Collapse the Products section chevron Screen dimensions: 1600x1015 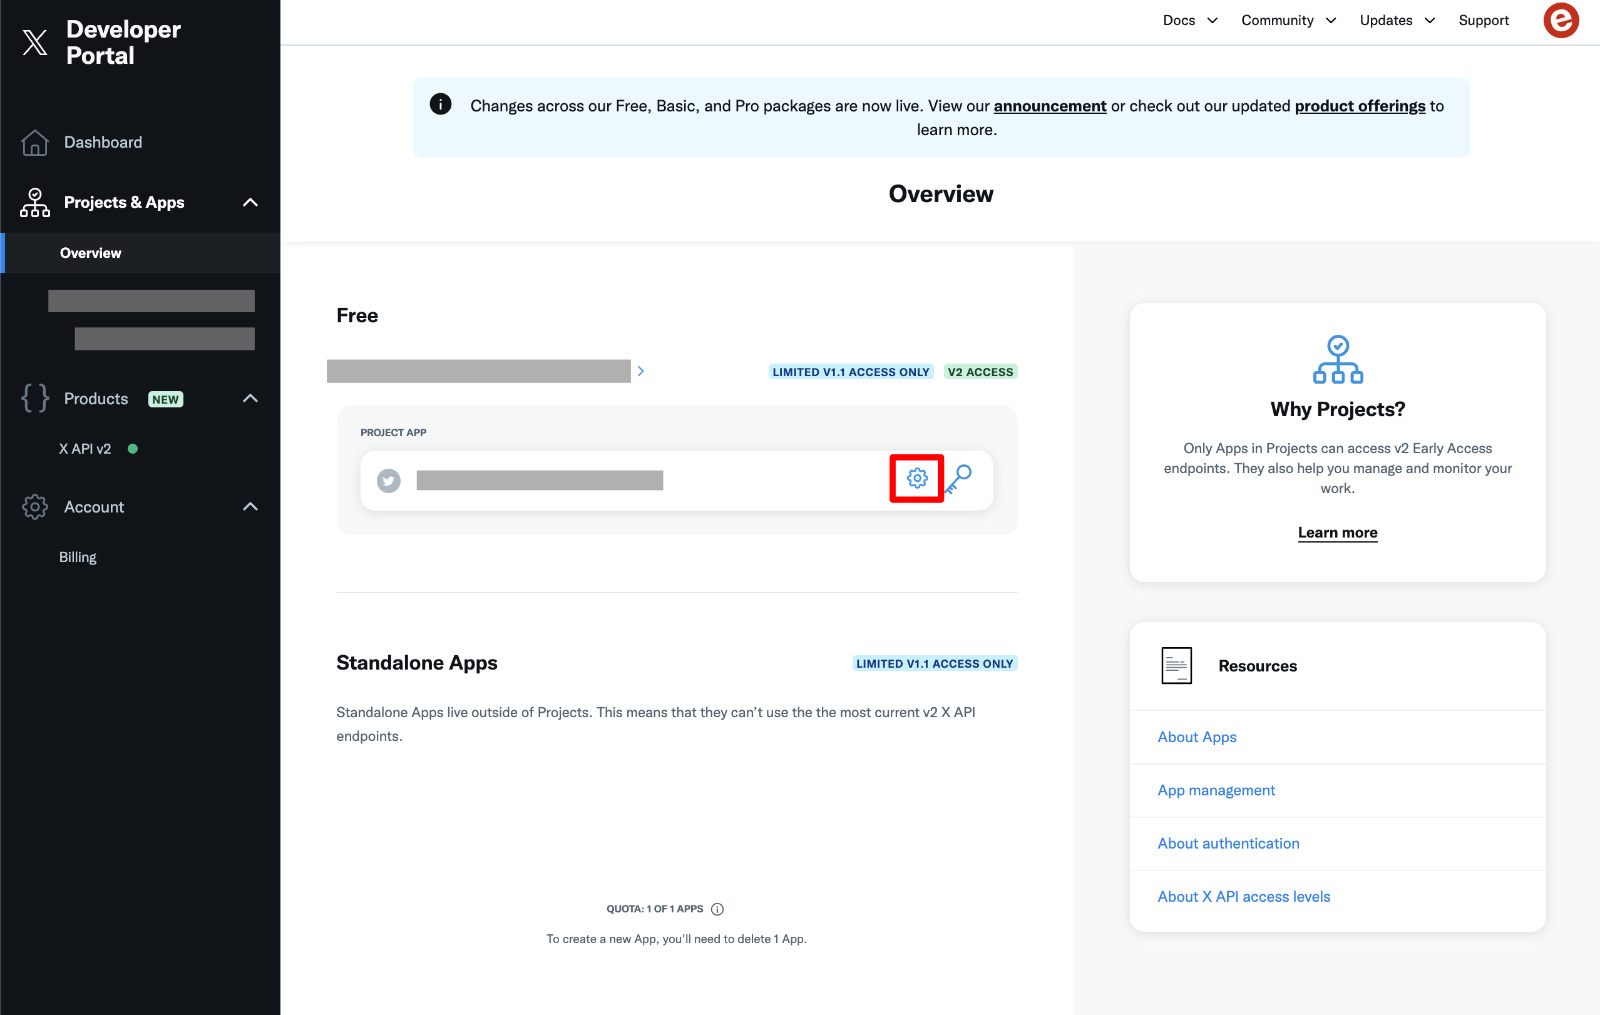point(251,399)
